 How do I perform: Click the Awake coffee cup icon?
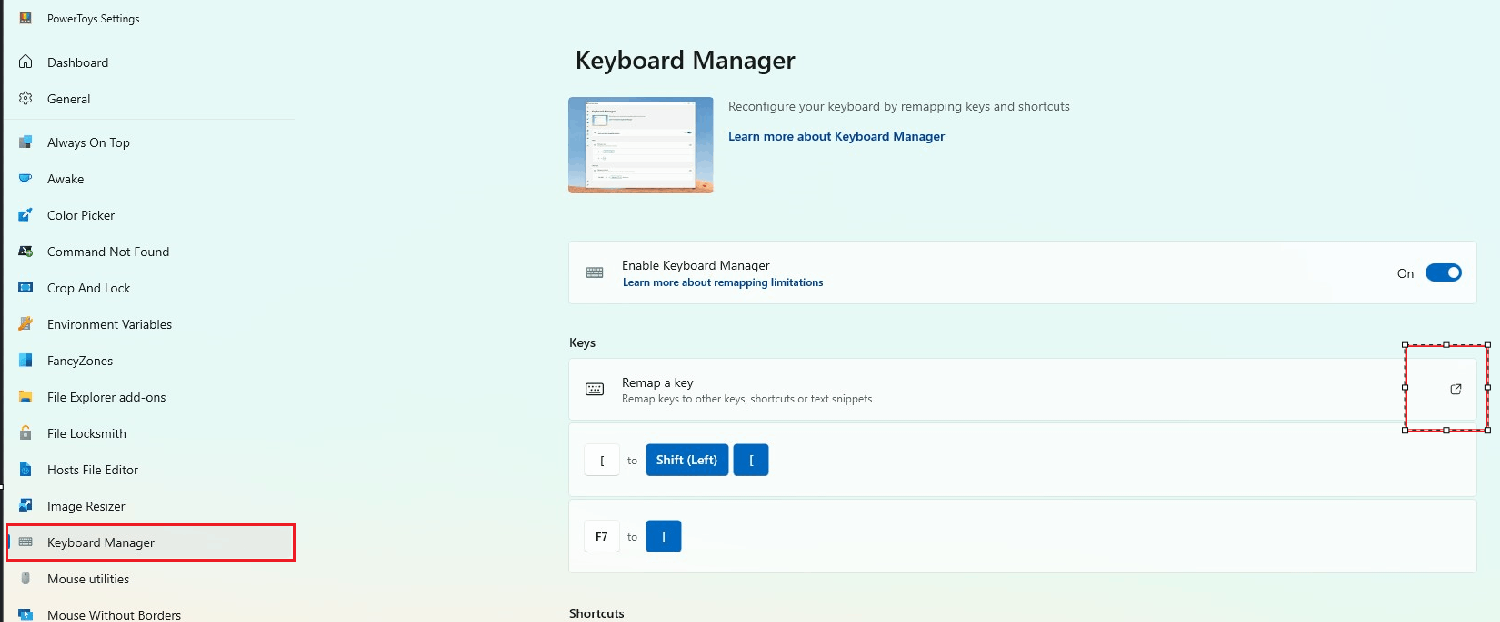coord(26,178)
